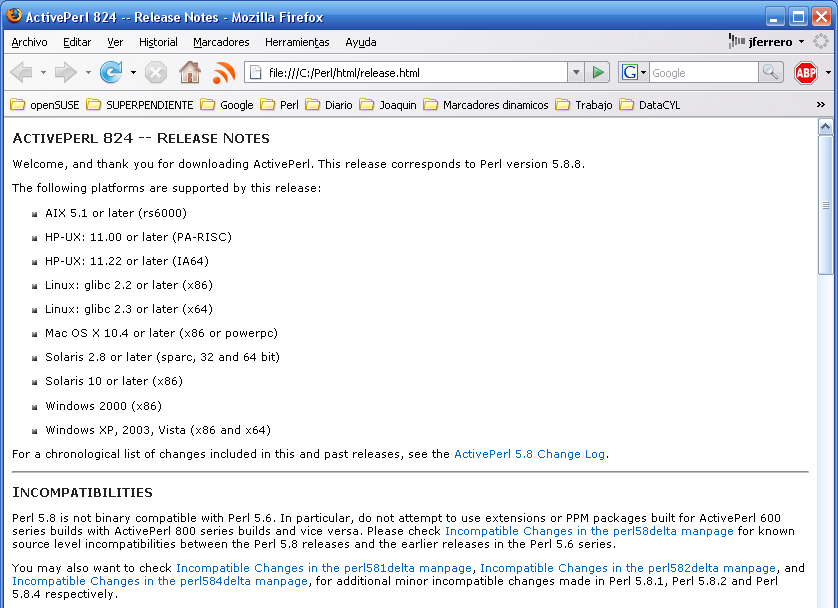838x608 pixels.
Task: Open the Archivo menu
Action: point(29,42)
